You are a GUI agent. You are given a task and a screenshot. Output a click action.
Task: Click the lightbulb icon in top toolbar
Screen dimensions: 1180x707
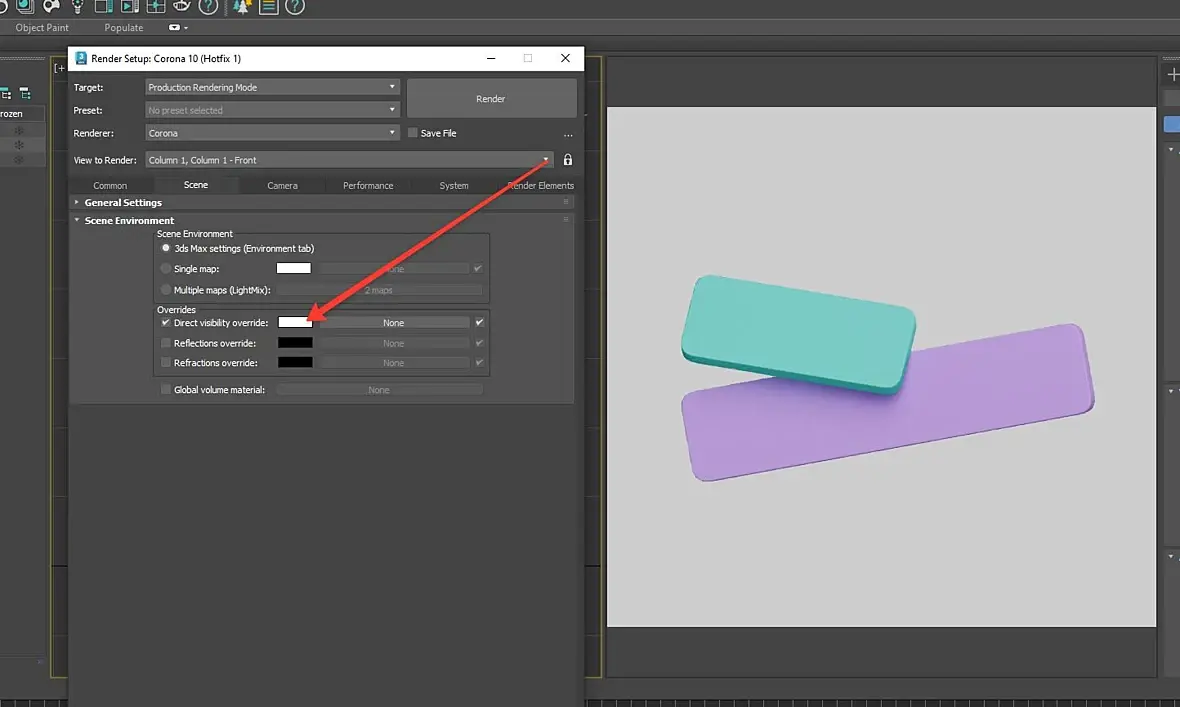pyautogui.click(x=77, y=6)
